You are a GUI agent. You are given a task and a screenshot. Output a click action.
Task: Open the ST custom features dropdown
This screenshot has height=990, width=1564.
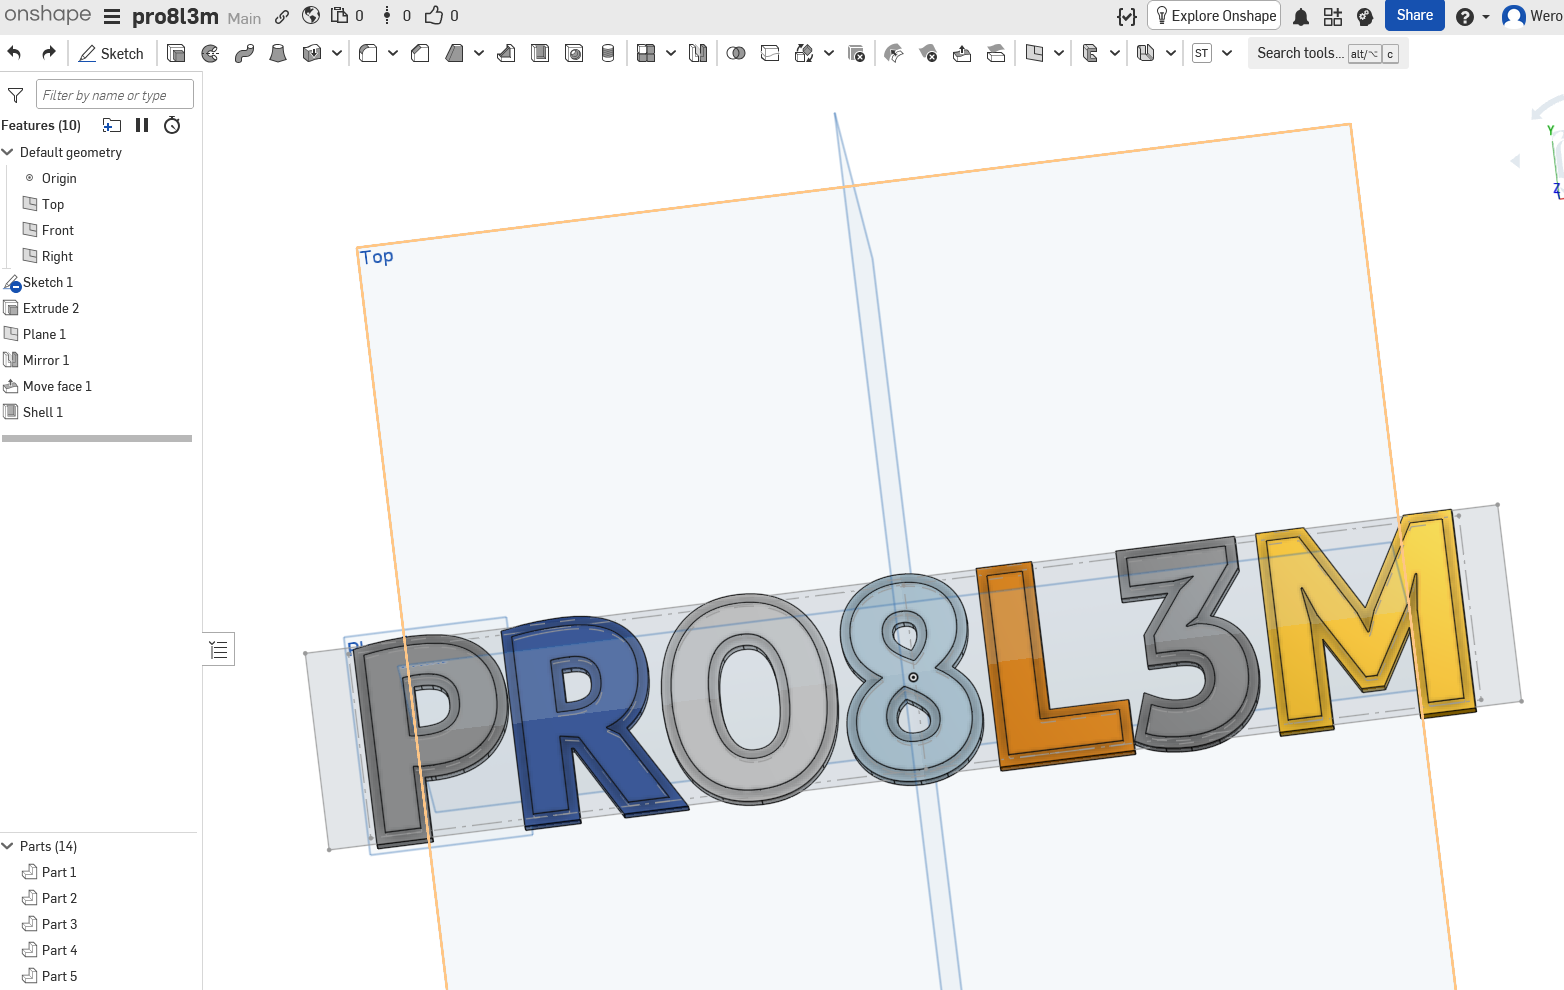1227,53
